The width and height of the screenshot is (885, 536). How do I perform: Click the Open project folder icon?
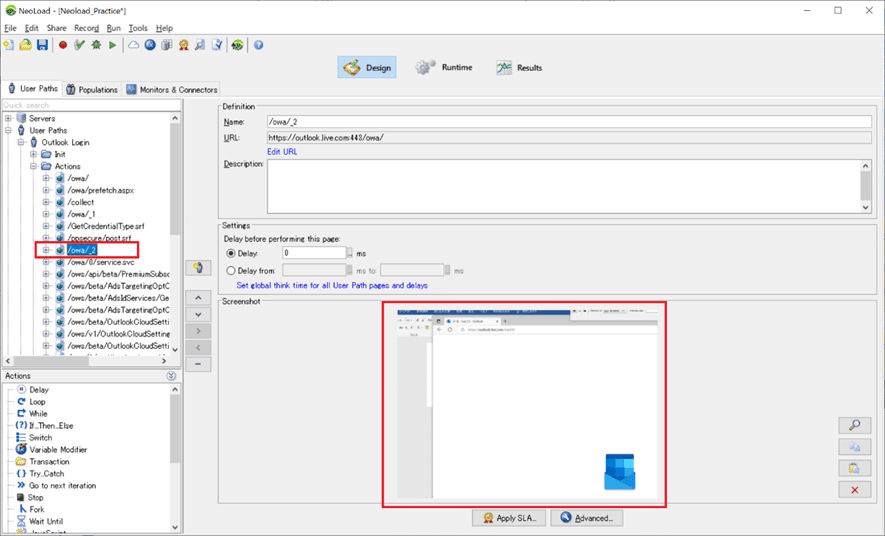(25, 45)
